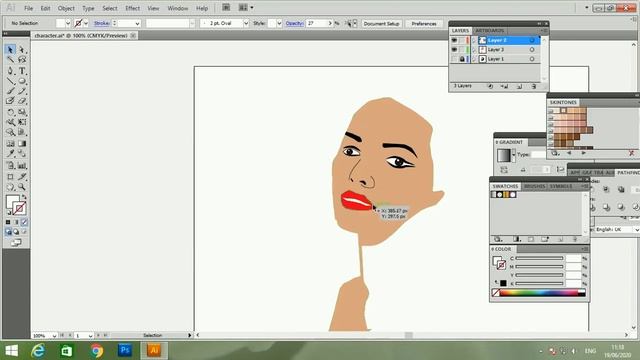Select the Artboard tool

coord(10,177)
